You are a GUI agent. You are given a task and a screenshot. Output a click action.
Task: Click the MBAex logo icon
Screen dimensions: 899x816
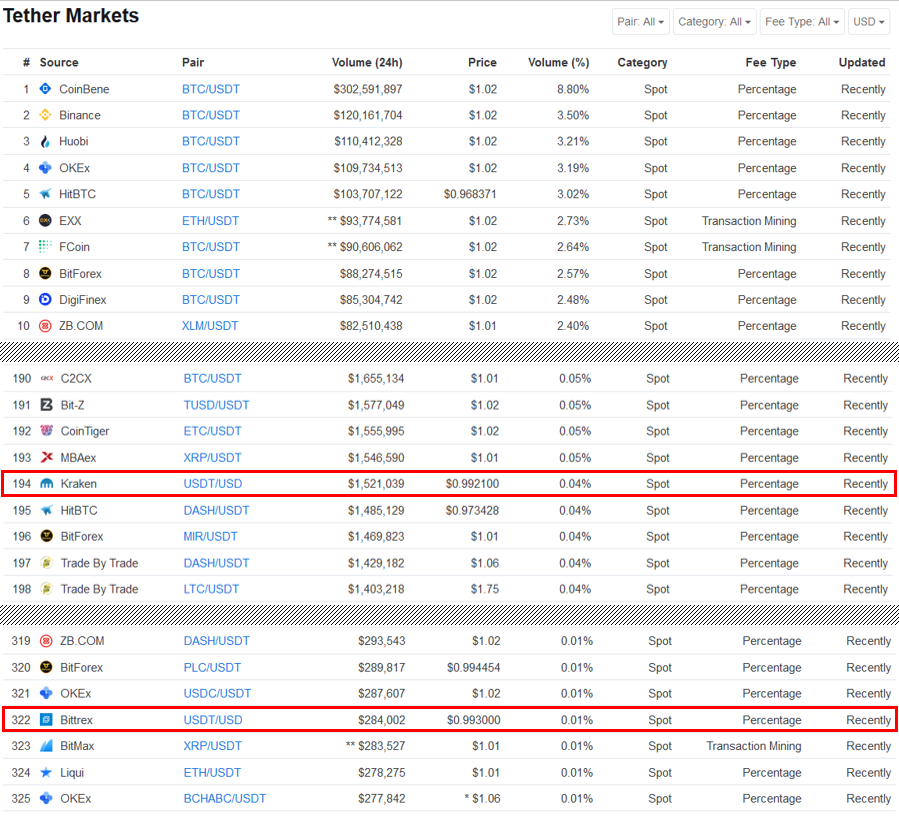[47, 458]
